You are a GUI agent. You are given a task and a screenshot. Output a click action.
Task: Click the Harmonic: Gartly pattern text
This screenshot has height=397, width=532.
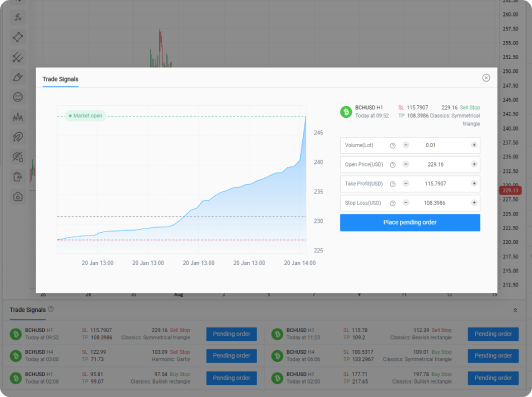click(171, 359)
